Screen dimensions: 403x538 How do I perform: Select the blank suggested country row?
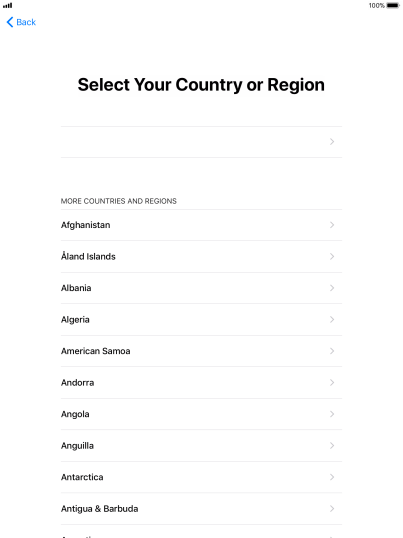[x=201, y=142]
